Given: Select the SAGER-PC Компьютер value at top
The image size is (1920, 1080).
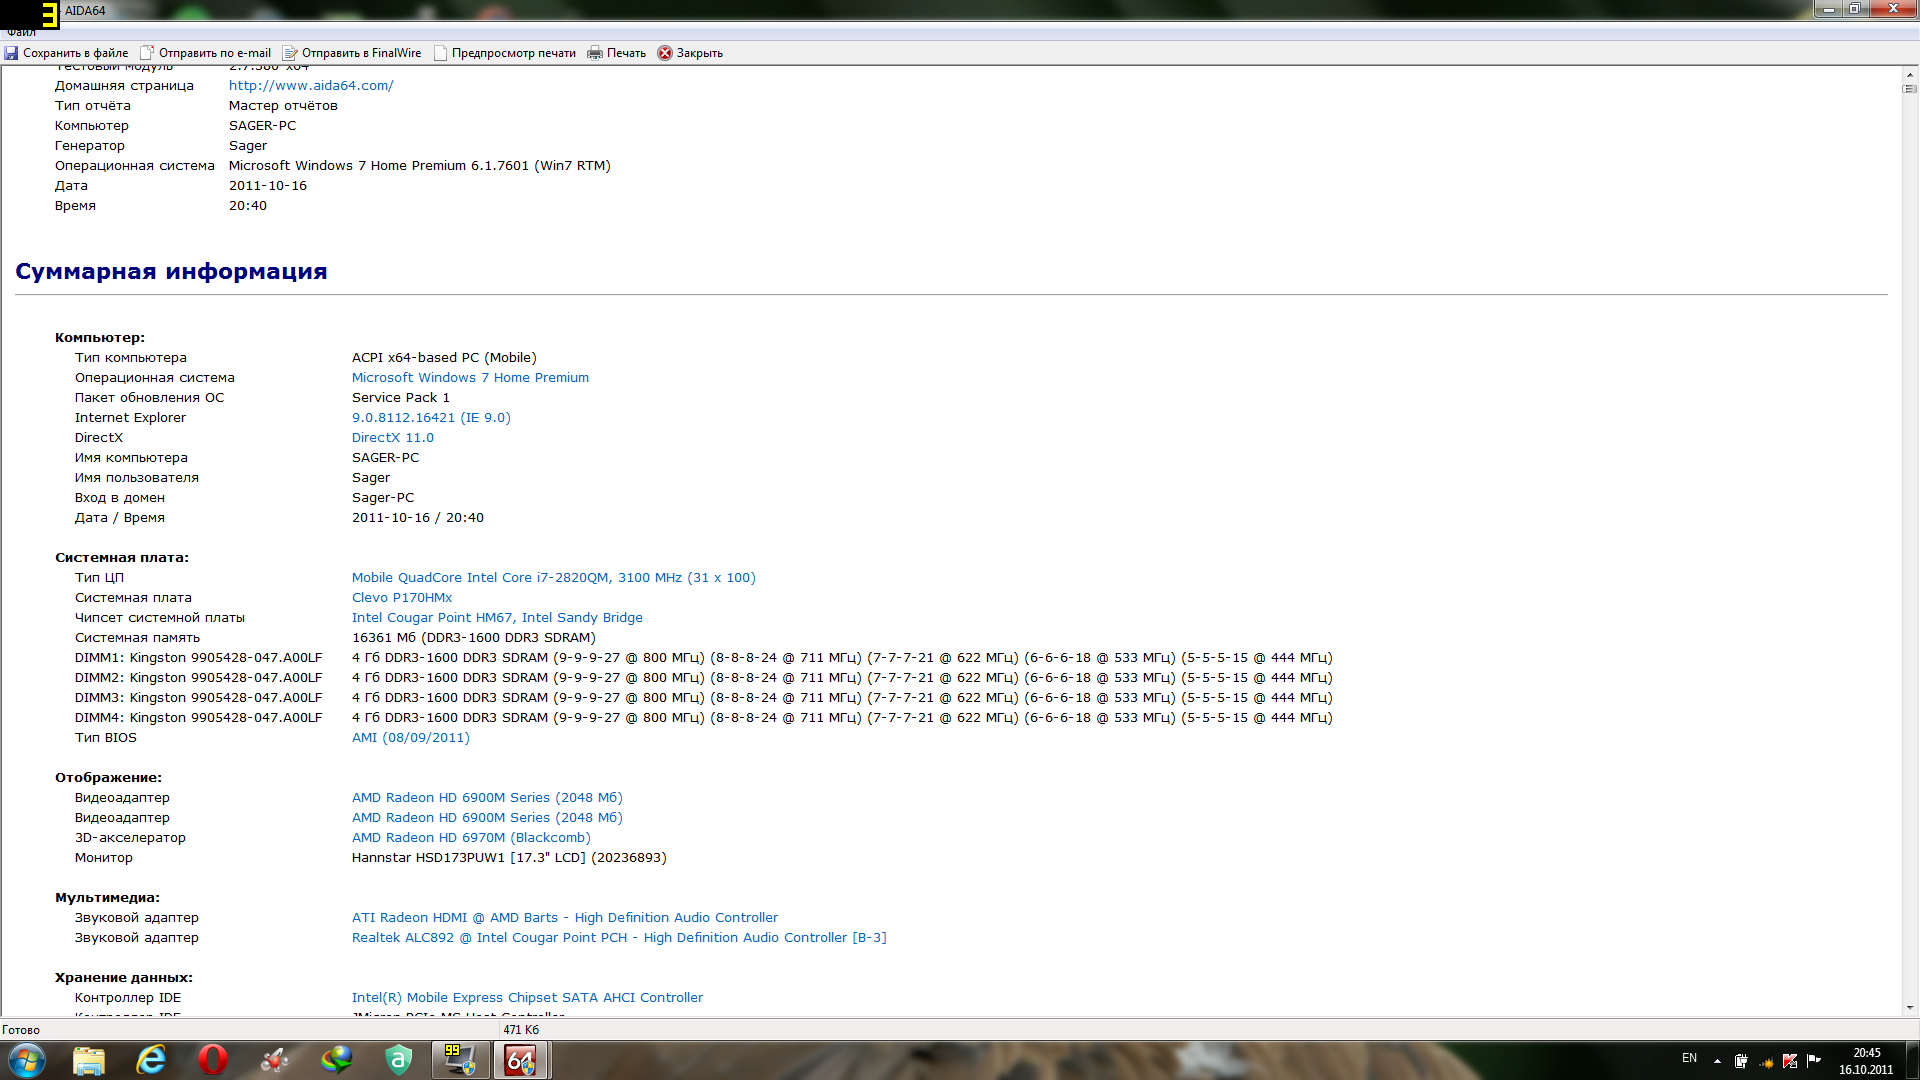Looking at the screenshot, I should (262, 126).
